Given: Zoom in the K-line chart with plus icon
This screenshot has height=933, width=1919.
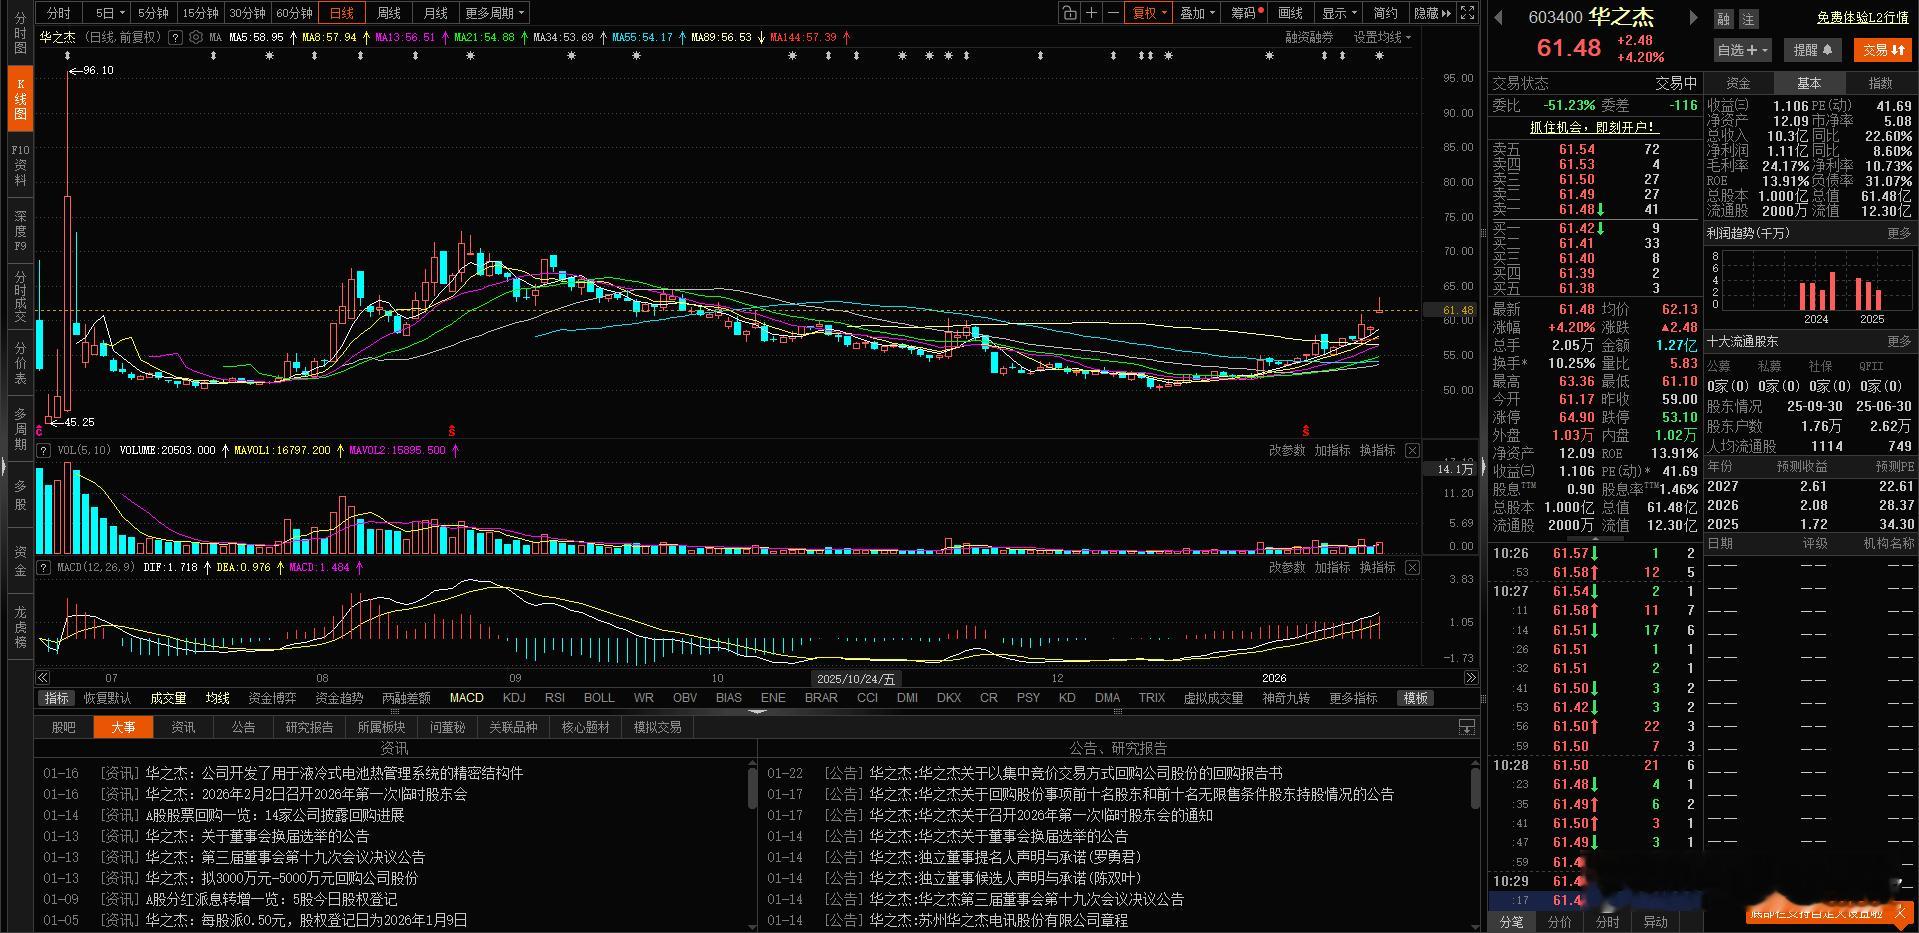Looking at the screenshot, I should 1092,13.
